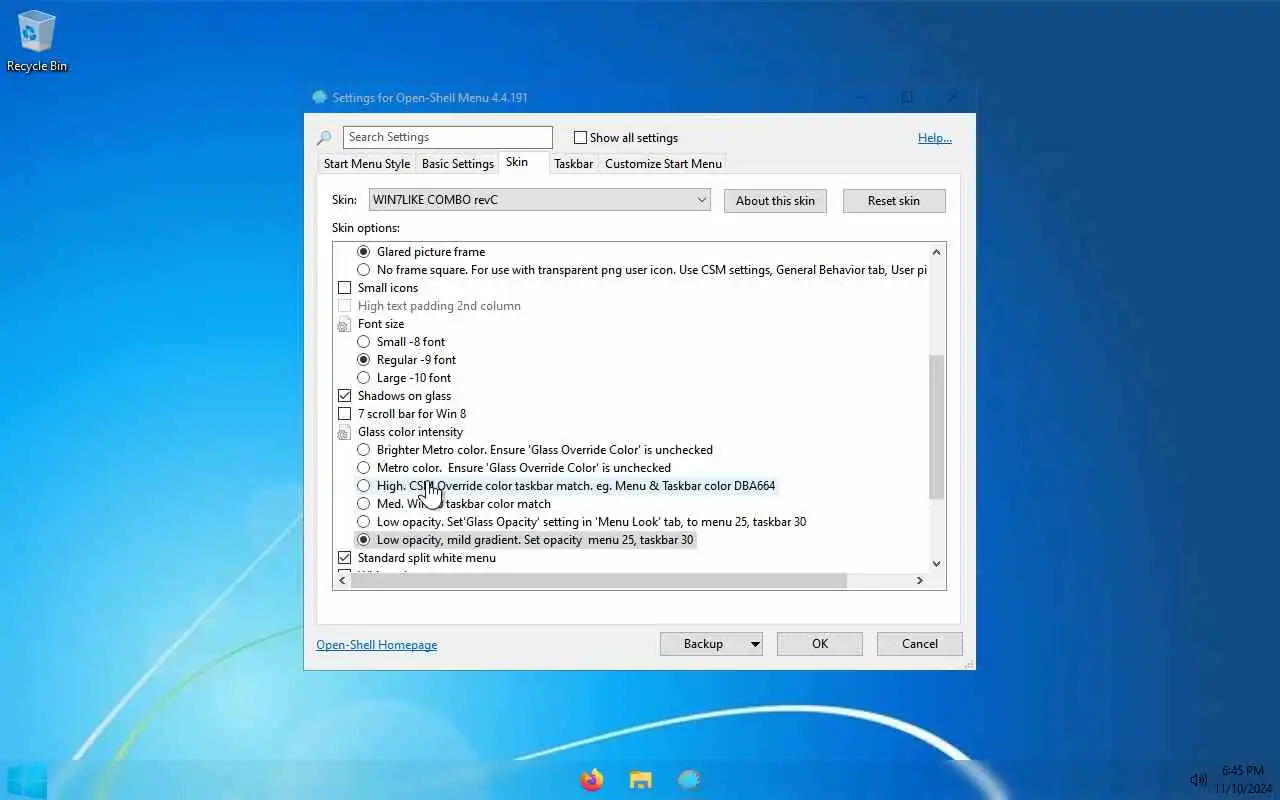Uncheck Shadows on glass
This screenshot has height=800, width=1280.
click(345, 396)
